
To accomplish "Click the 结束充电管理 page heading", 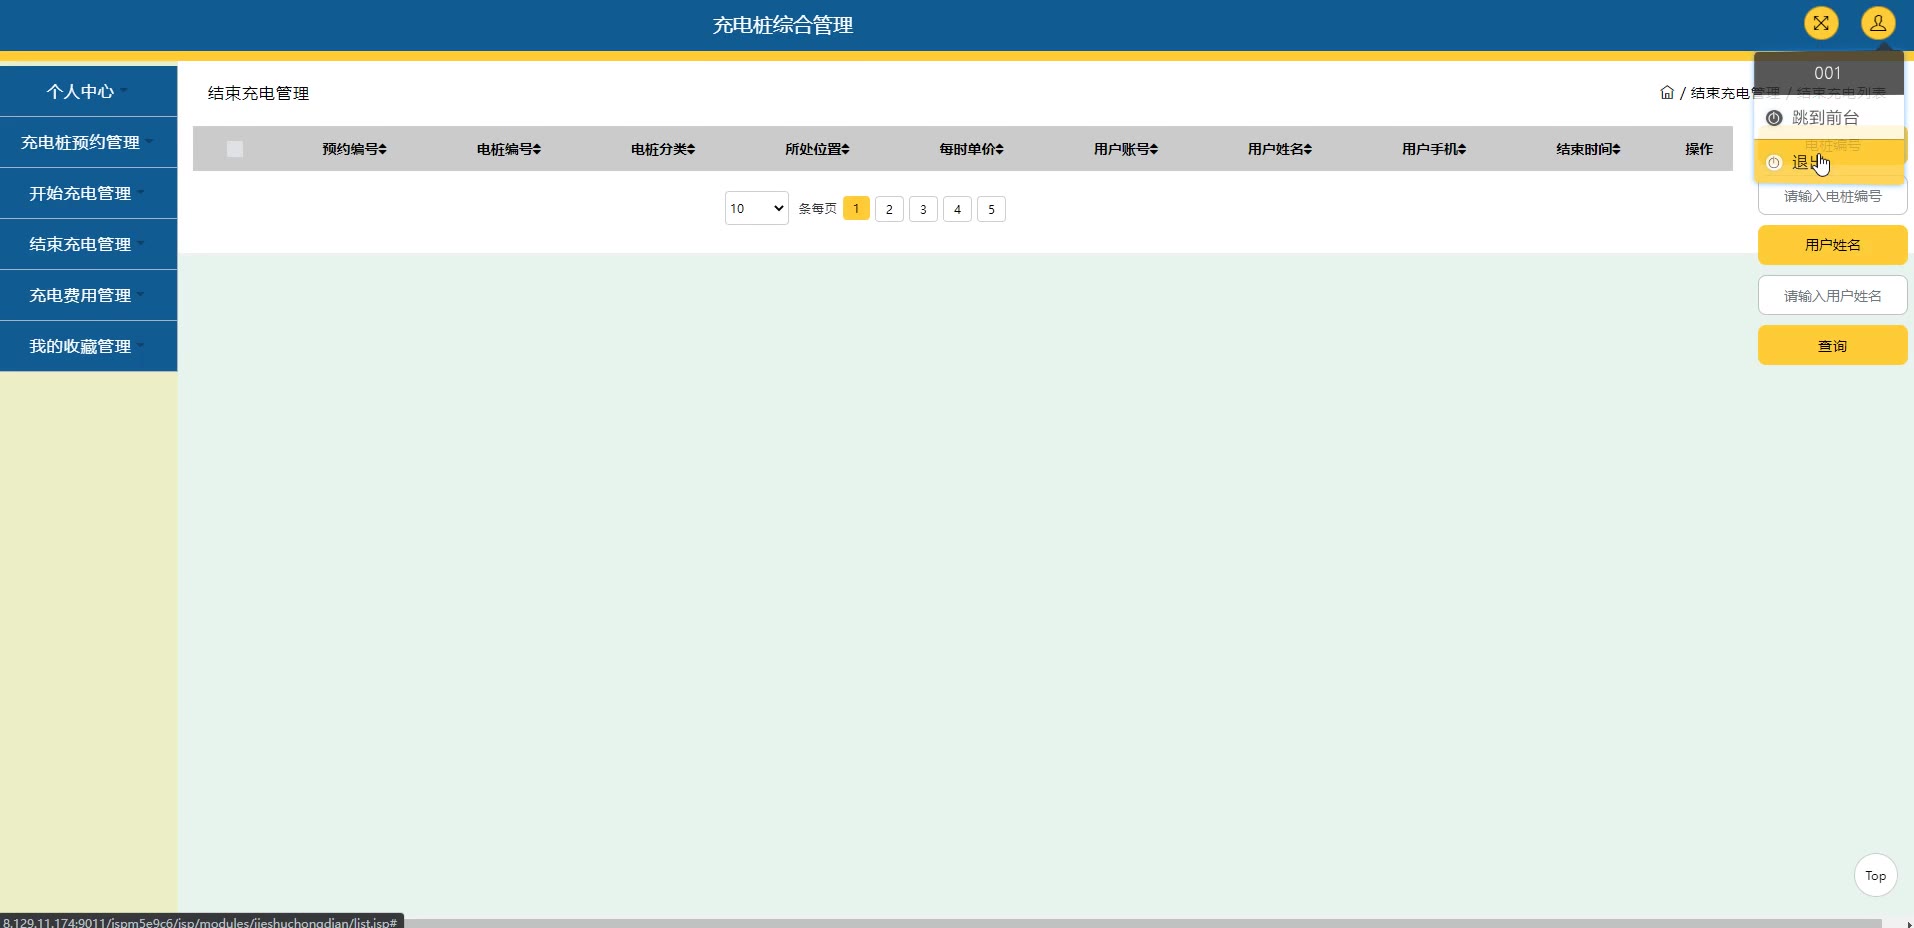I will tap(258, 93).
